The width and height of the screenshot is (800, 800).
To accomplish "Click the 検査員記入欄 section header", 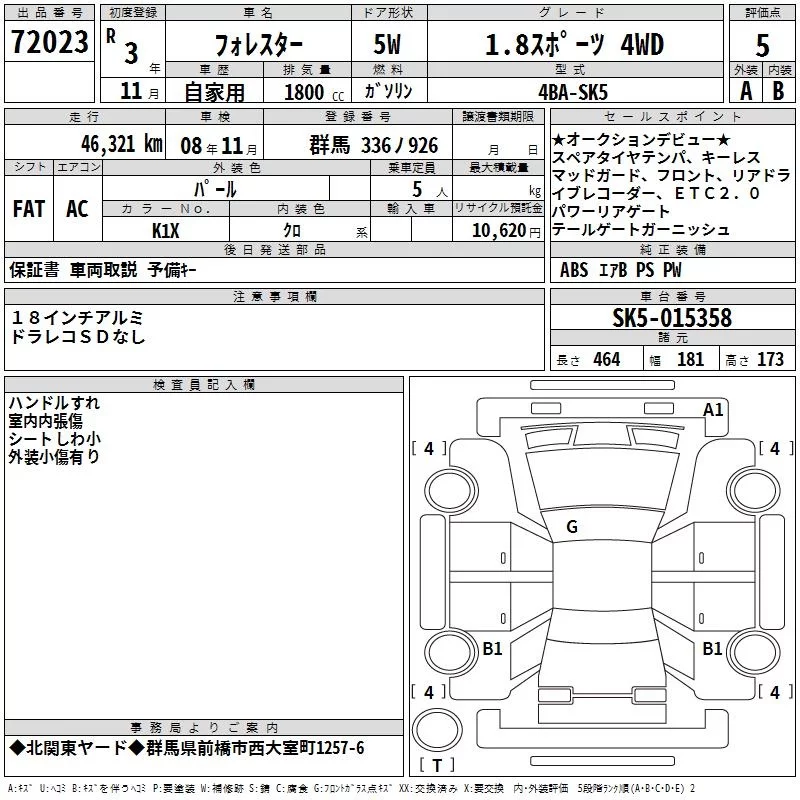I will 204,385.
